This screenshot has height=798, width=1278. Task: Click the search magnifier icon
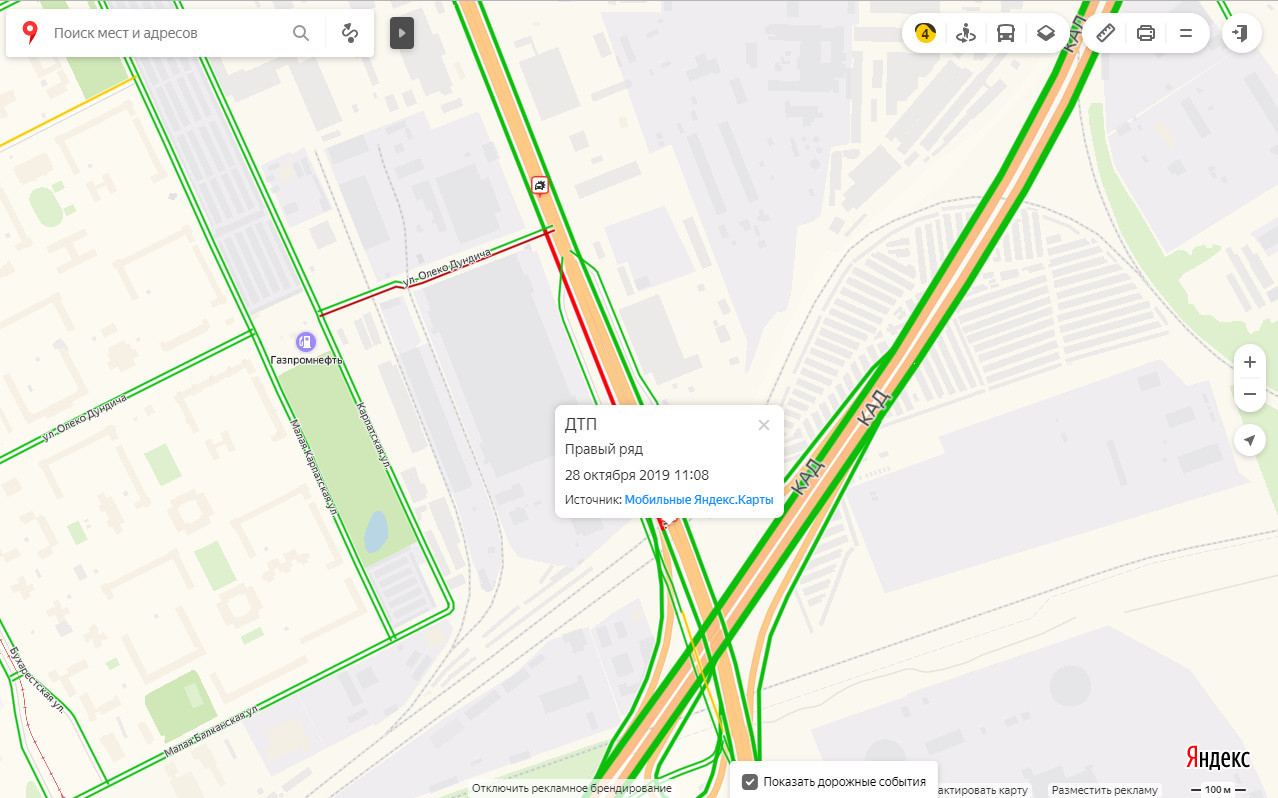(x=301, y=33)
